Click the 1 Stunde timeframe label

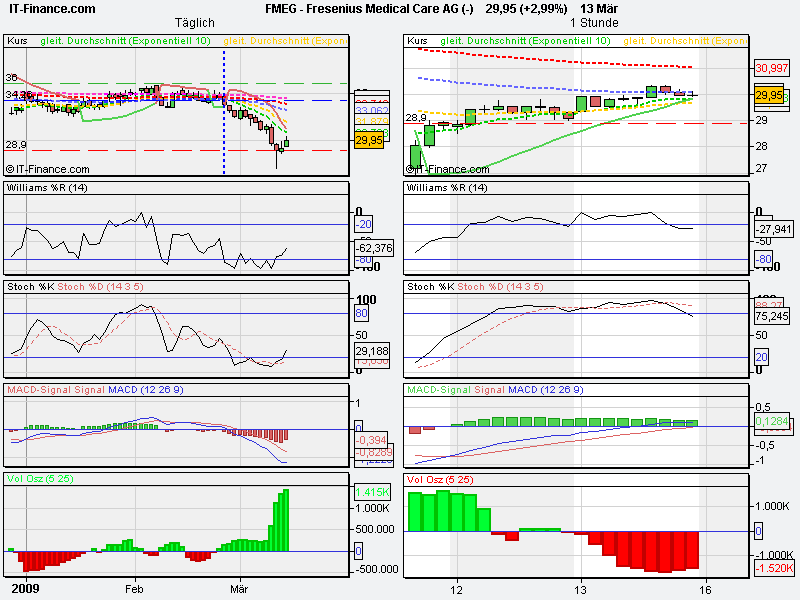[594, 22]
